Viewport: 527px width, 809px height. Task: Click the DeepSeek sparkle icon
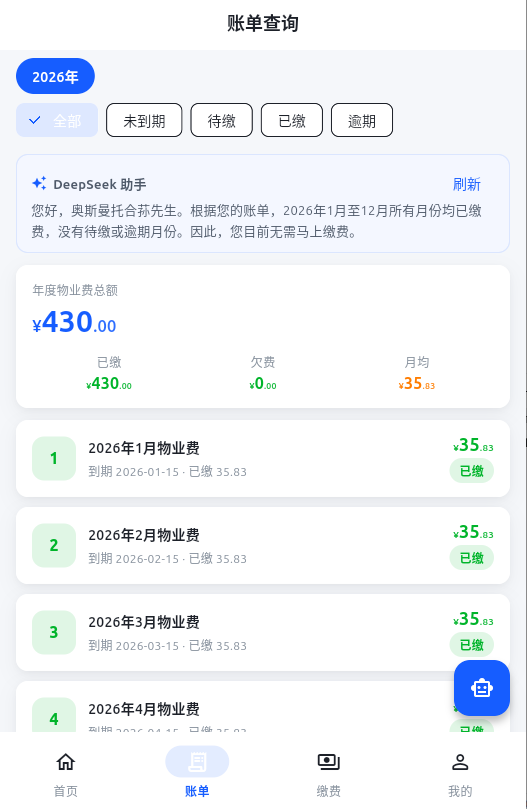click(39, 183)
